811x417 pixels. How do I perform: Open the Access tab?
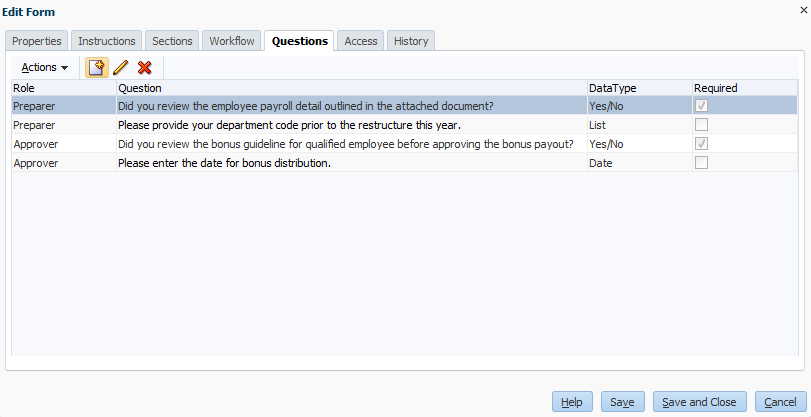[360, 41]
